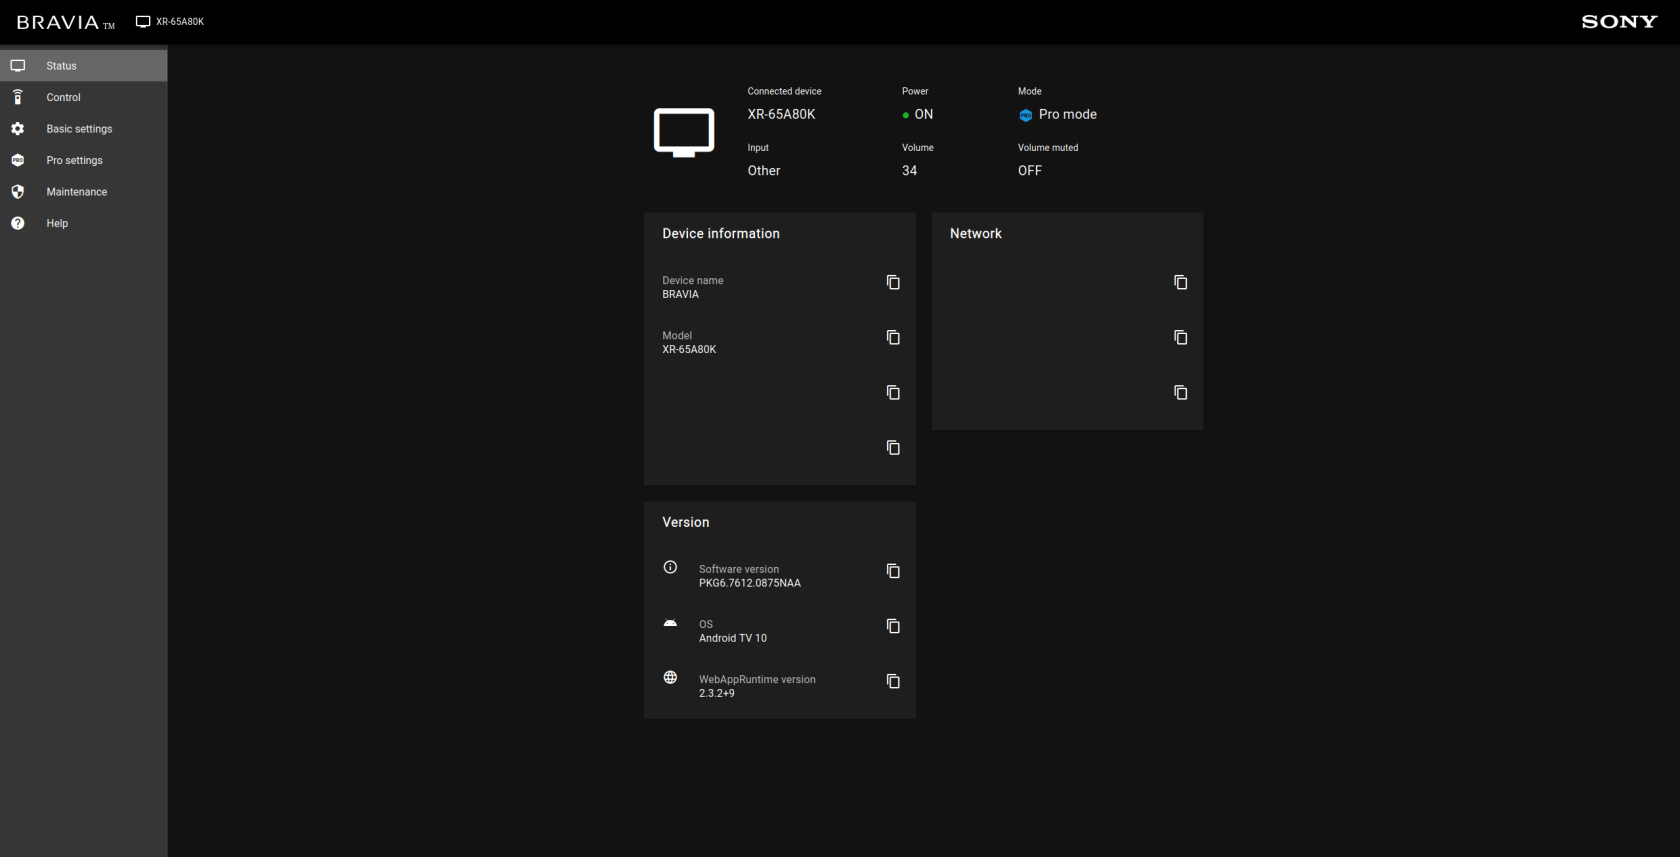The width and height of the screenshot is (1680, 857).
Task: Open the Help section
Action: 83,223
